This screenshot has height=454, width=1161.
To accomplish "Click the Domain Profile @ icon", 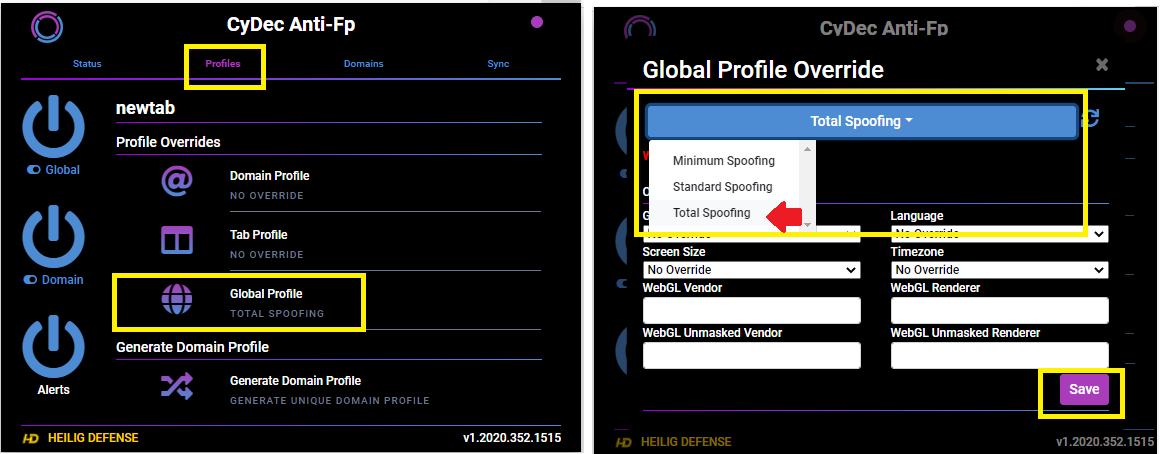I will (177, 181).
